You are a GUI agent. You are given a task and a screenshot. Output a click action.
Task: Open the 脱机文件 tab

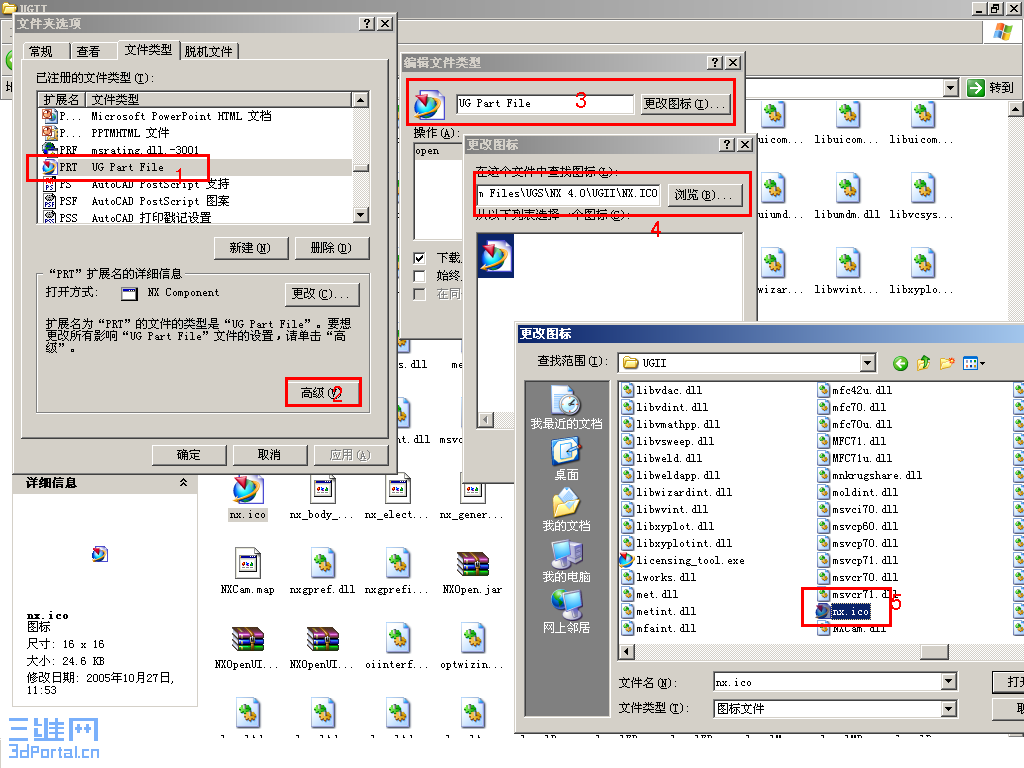click(x=208, y=51)
